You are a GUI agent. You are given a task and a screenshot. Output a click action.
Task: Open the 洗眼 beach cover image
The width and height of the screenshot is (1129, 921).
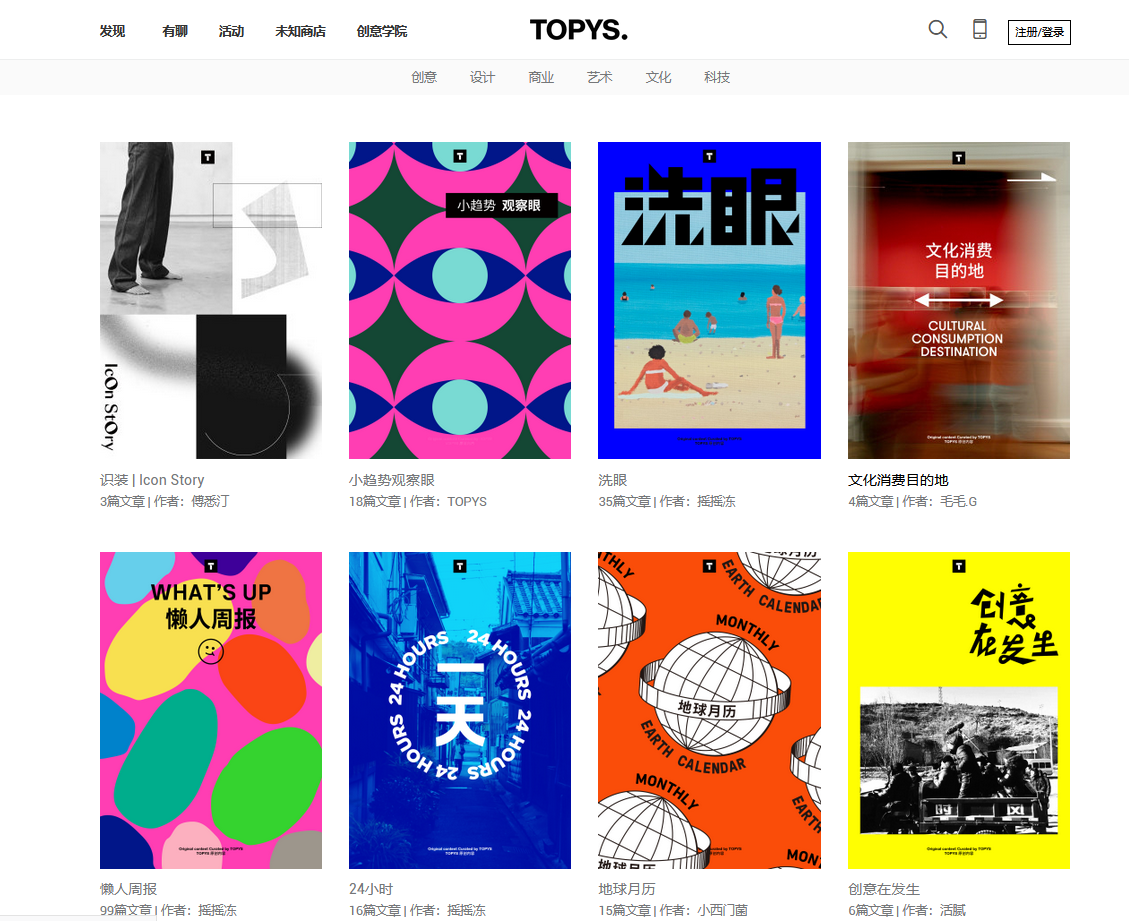click(x=709, y=300)
